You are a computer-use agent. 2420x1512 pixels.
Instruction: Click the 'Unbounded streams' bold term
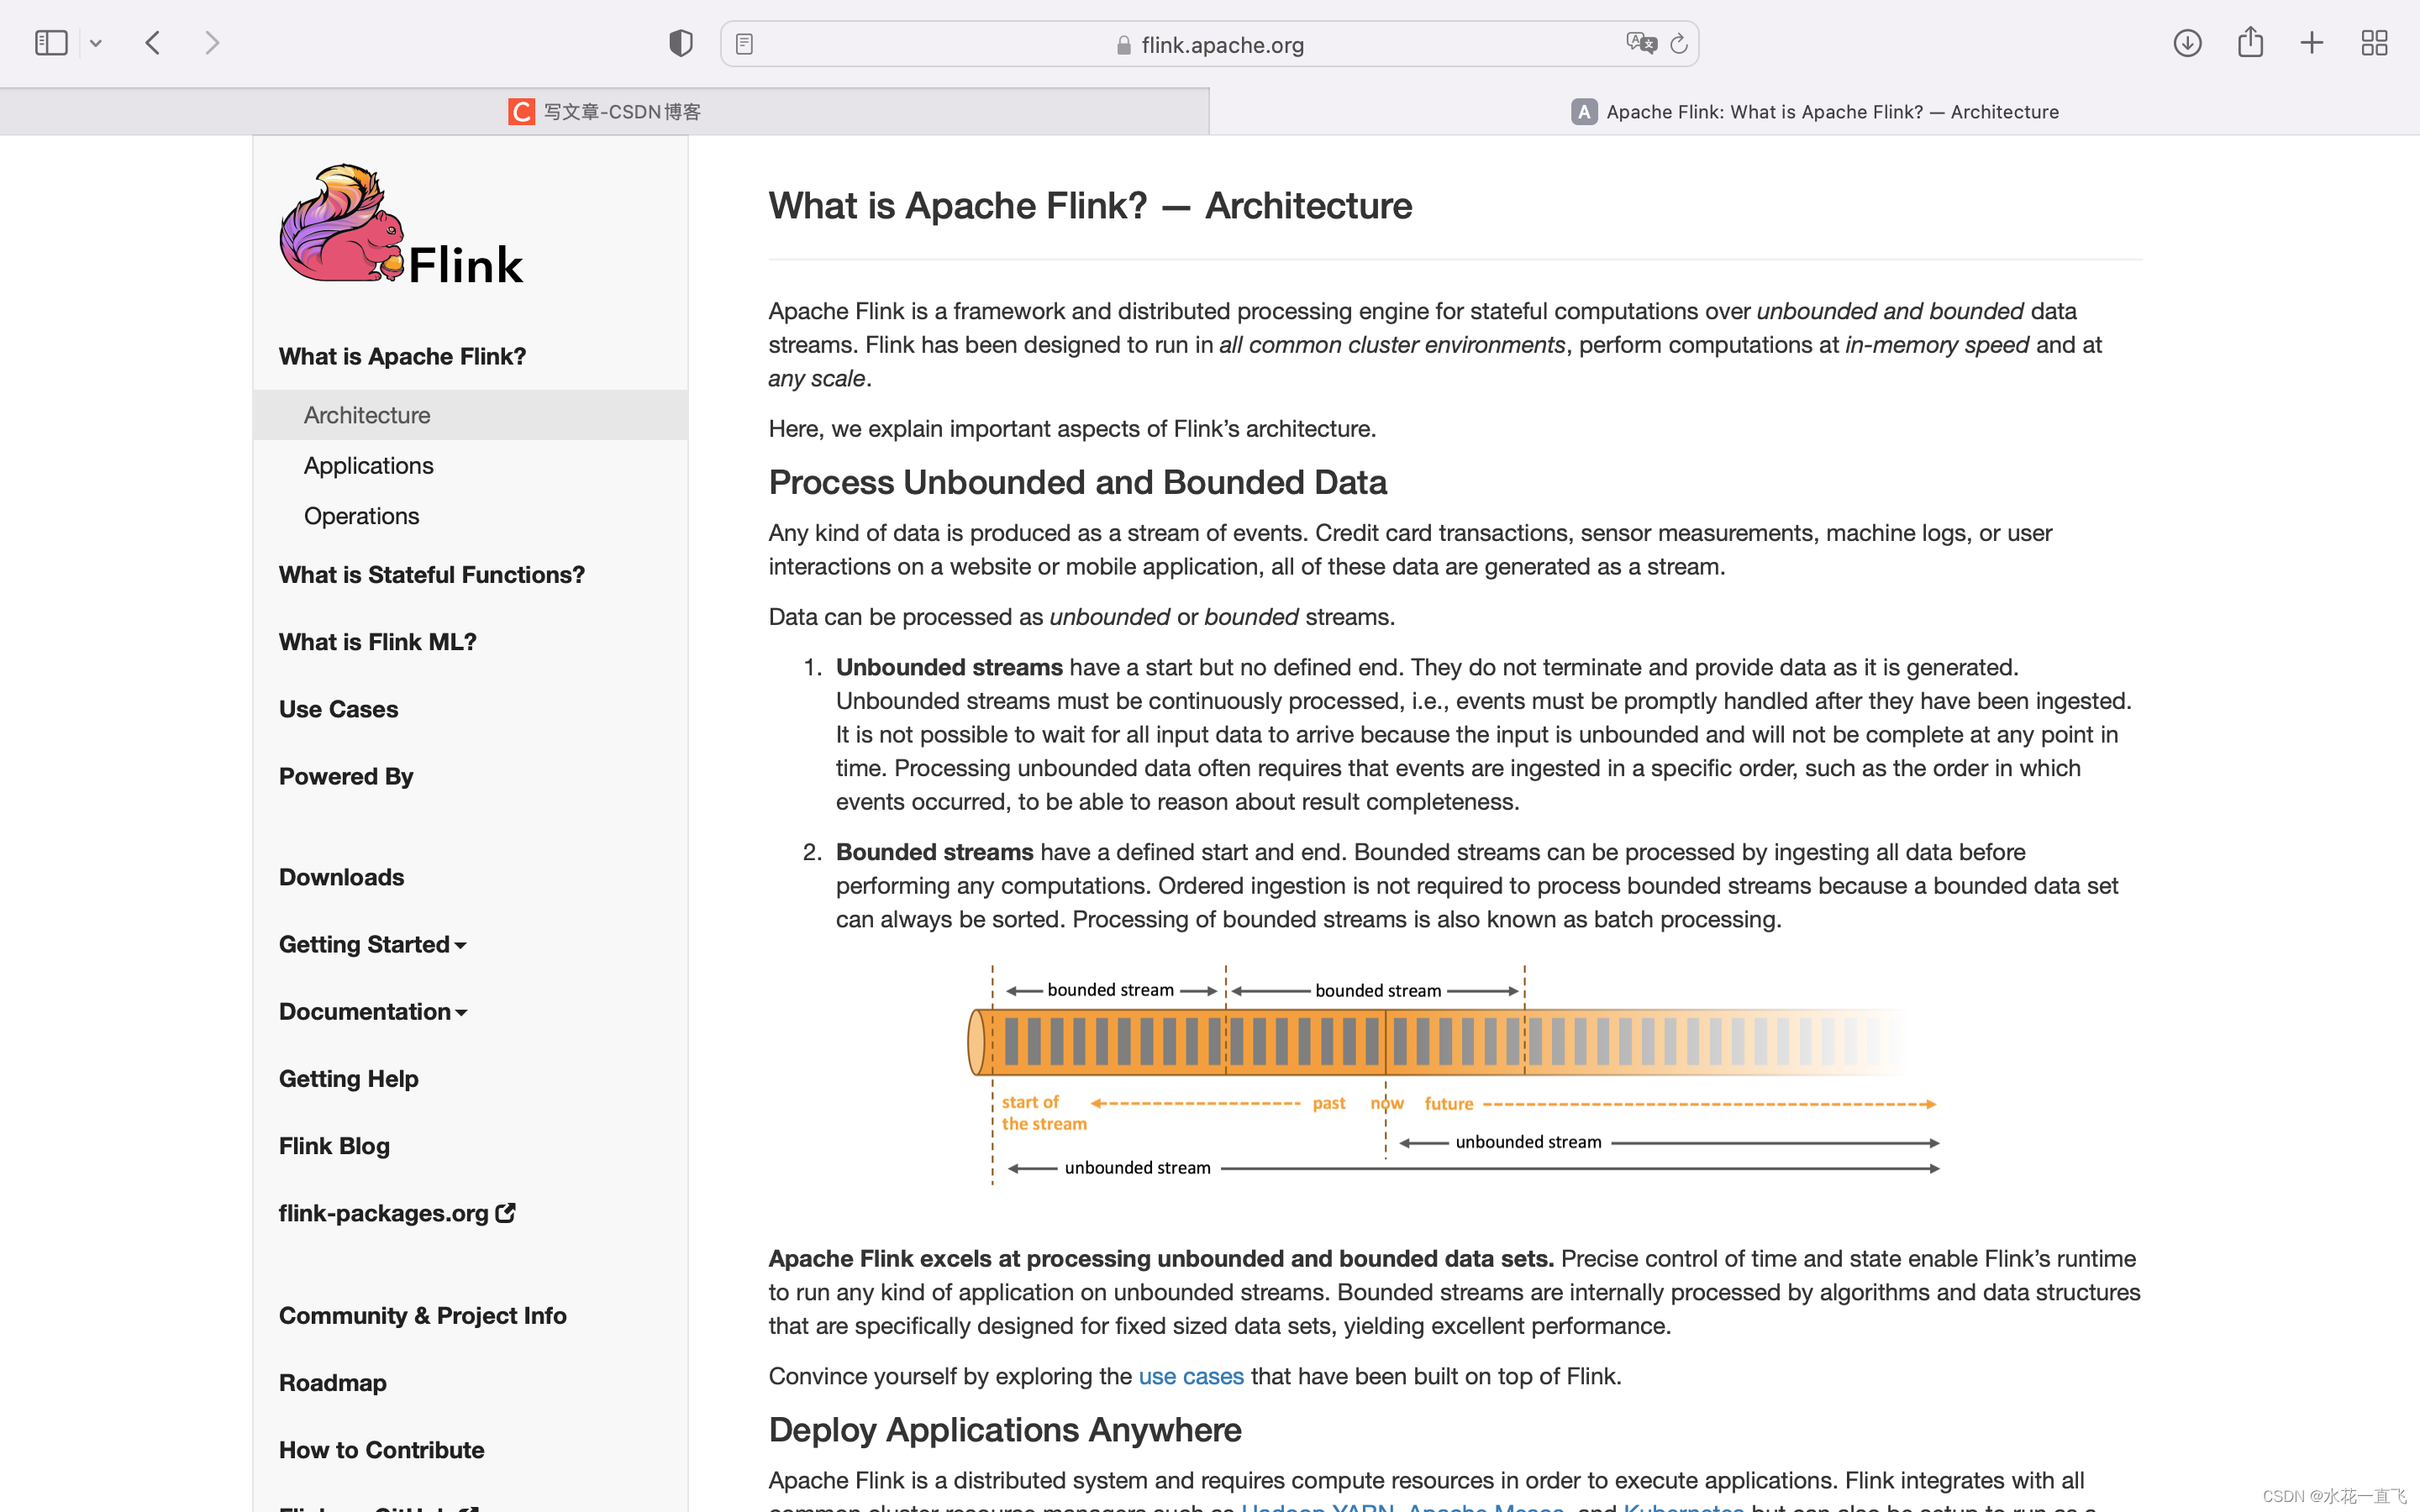tap(949, 667)
